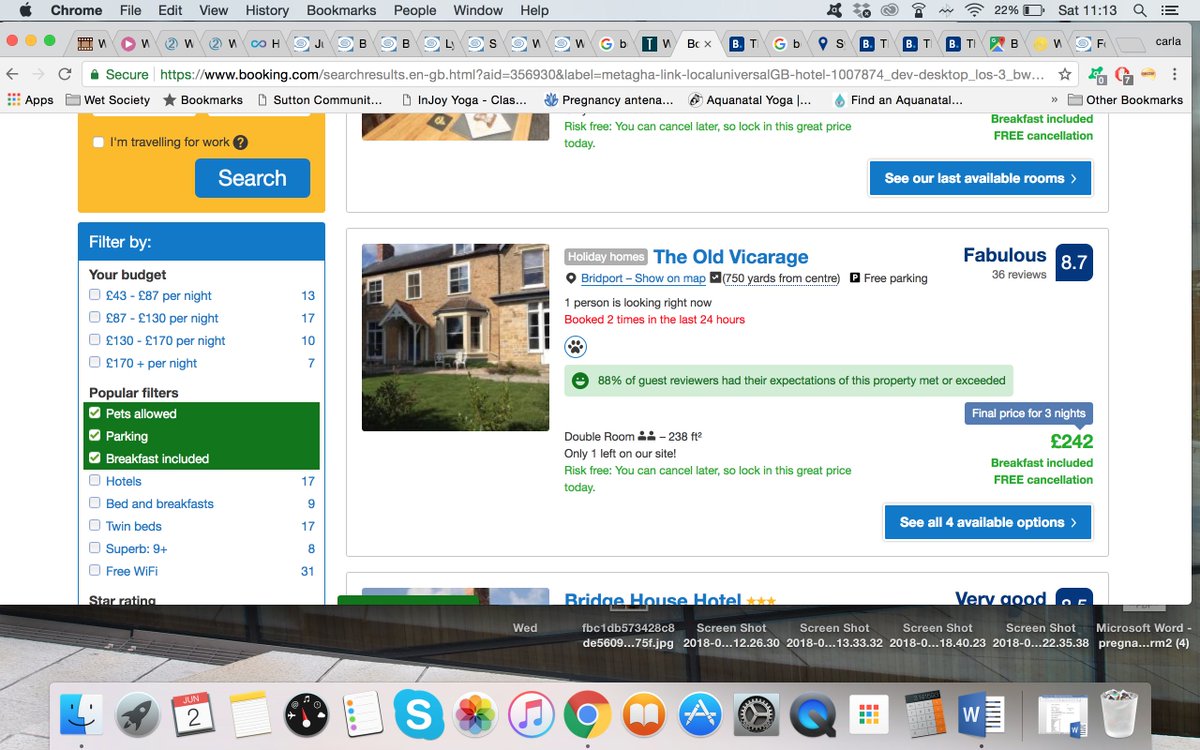Bookmark this page with star icon

click(x=1066, y=75)
